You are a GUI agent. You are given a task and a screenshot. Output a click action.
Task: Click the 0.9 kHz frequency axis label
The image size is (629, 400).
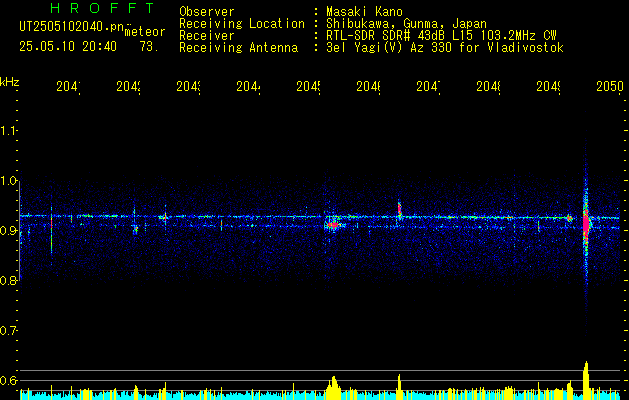(8, 230)
